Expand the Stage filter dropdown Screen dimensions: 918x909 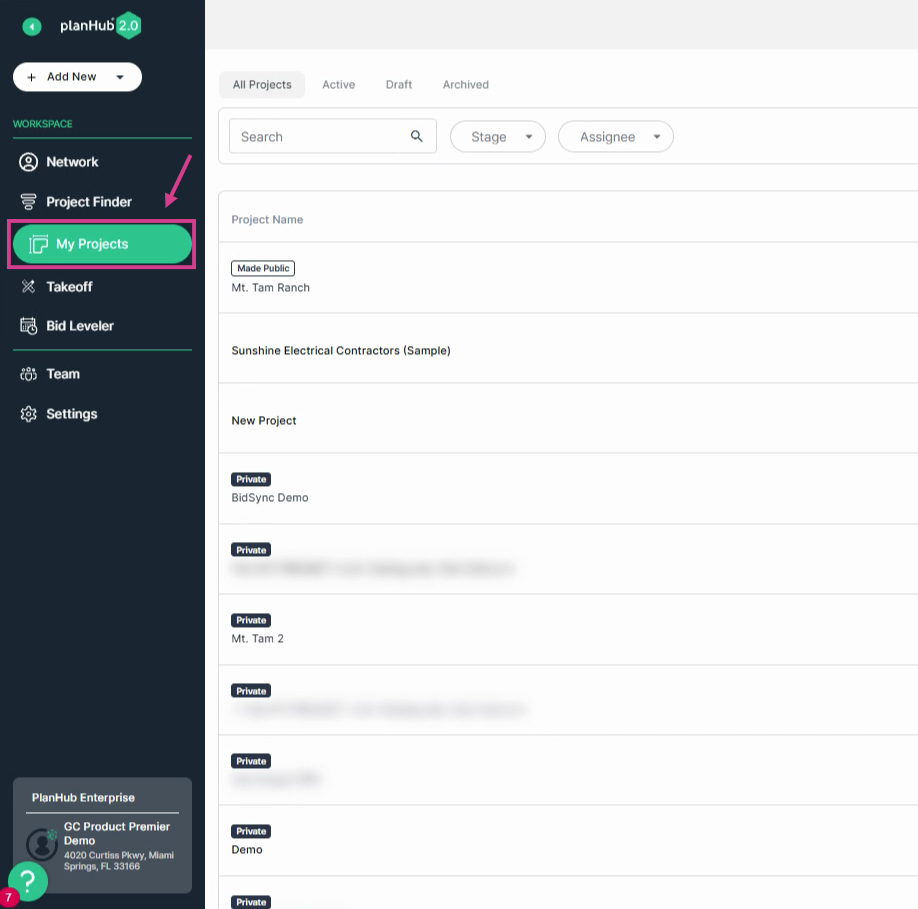pos(498,137)
